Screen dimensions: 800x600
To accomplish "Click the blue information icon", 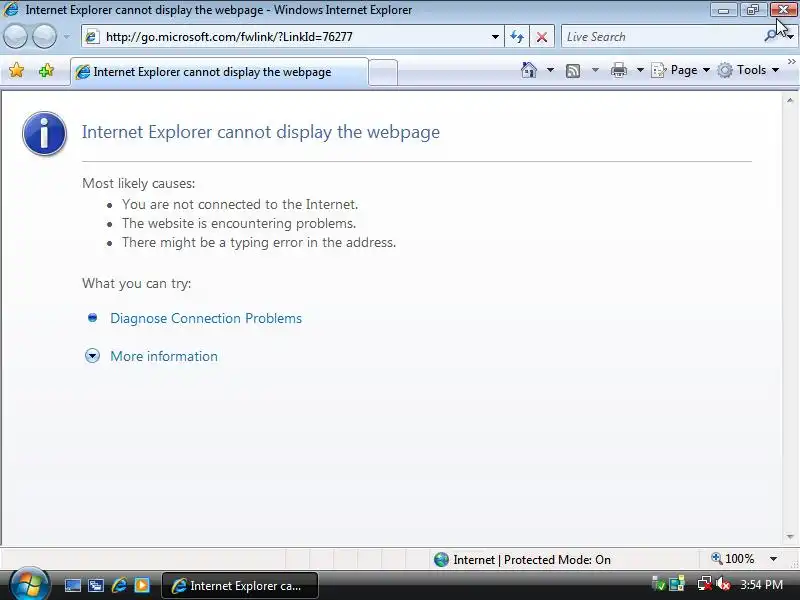I will (x=44, y=133).
